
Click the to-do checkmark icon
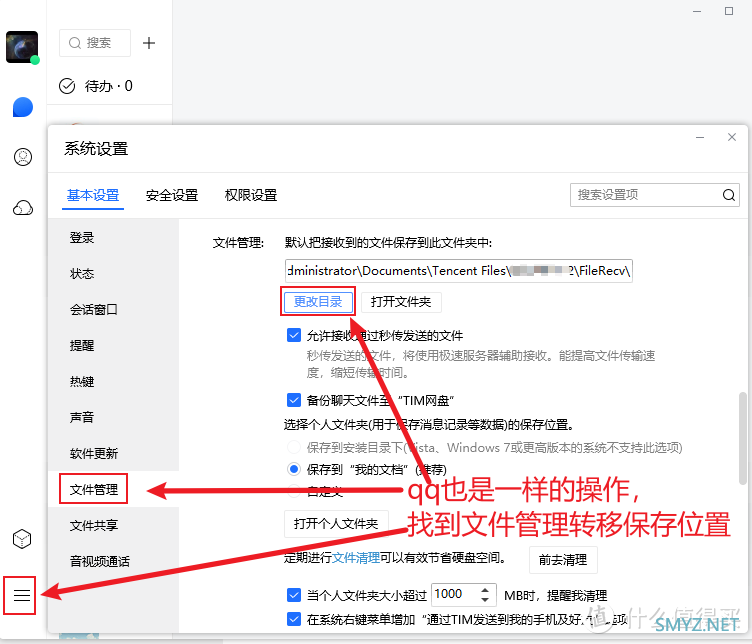coord(67,86)
